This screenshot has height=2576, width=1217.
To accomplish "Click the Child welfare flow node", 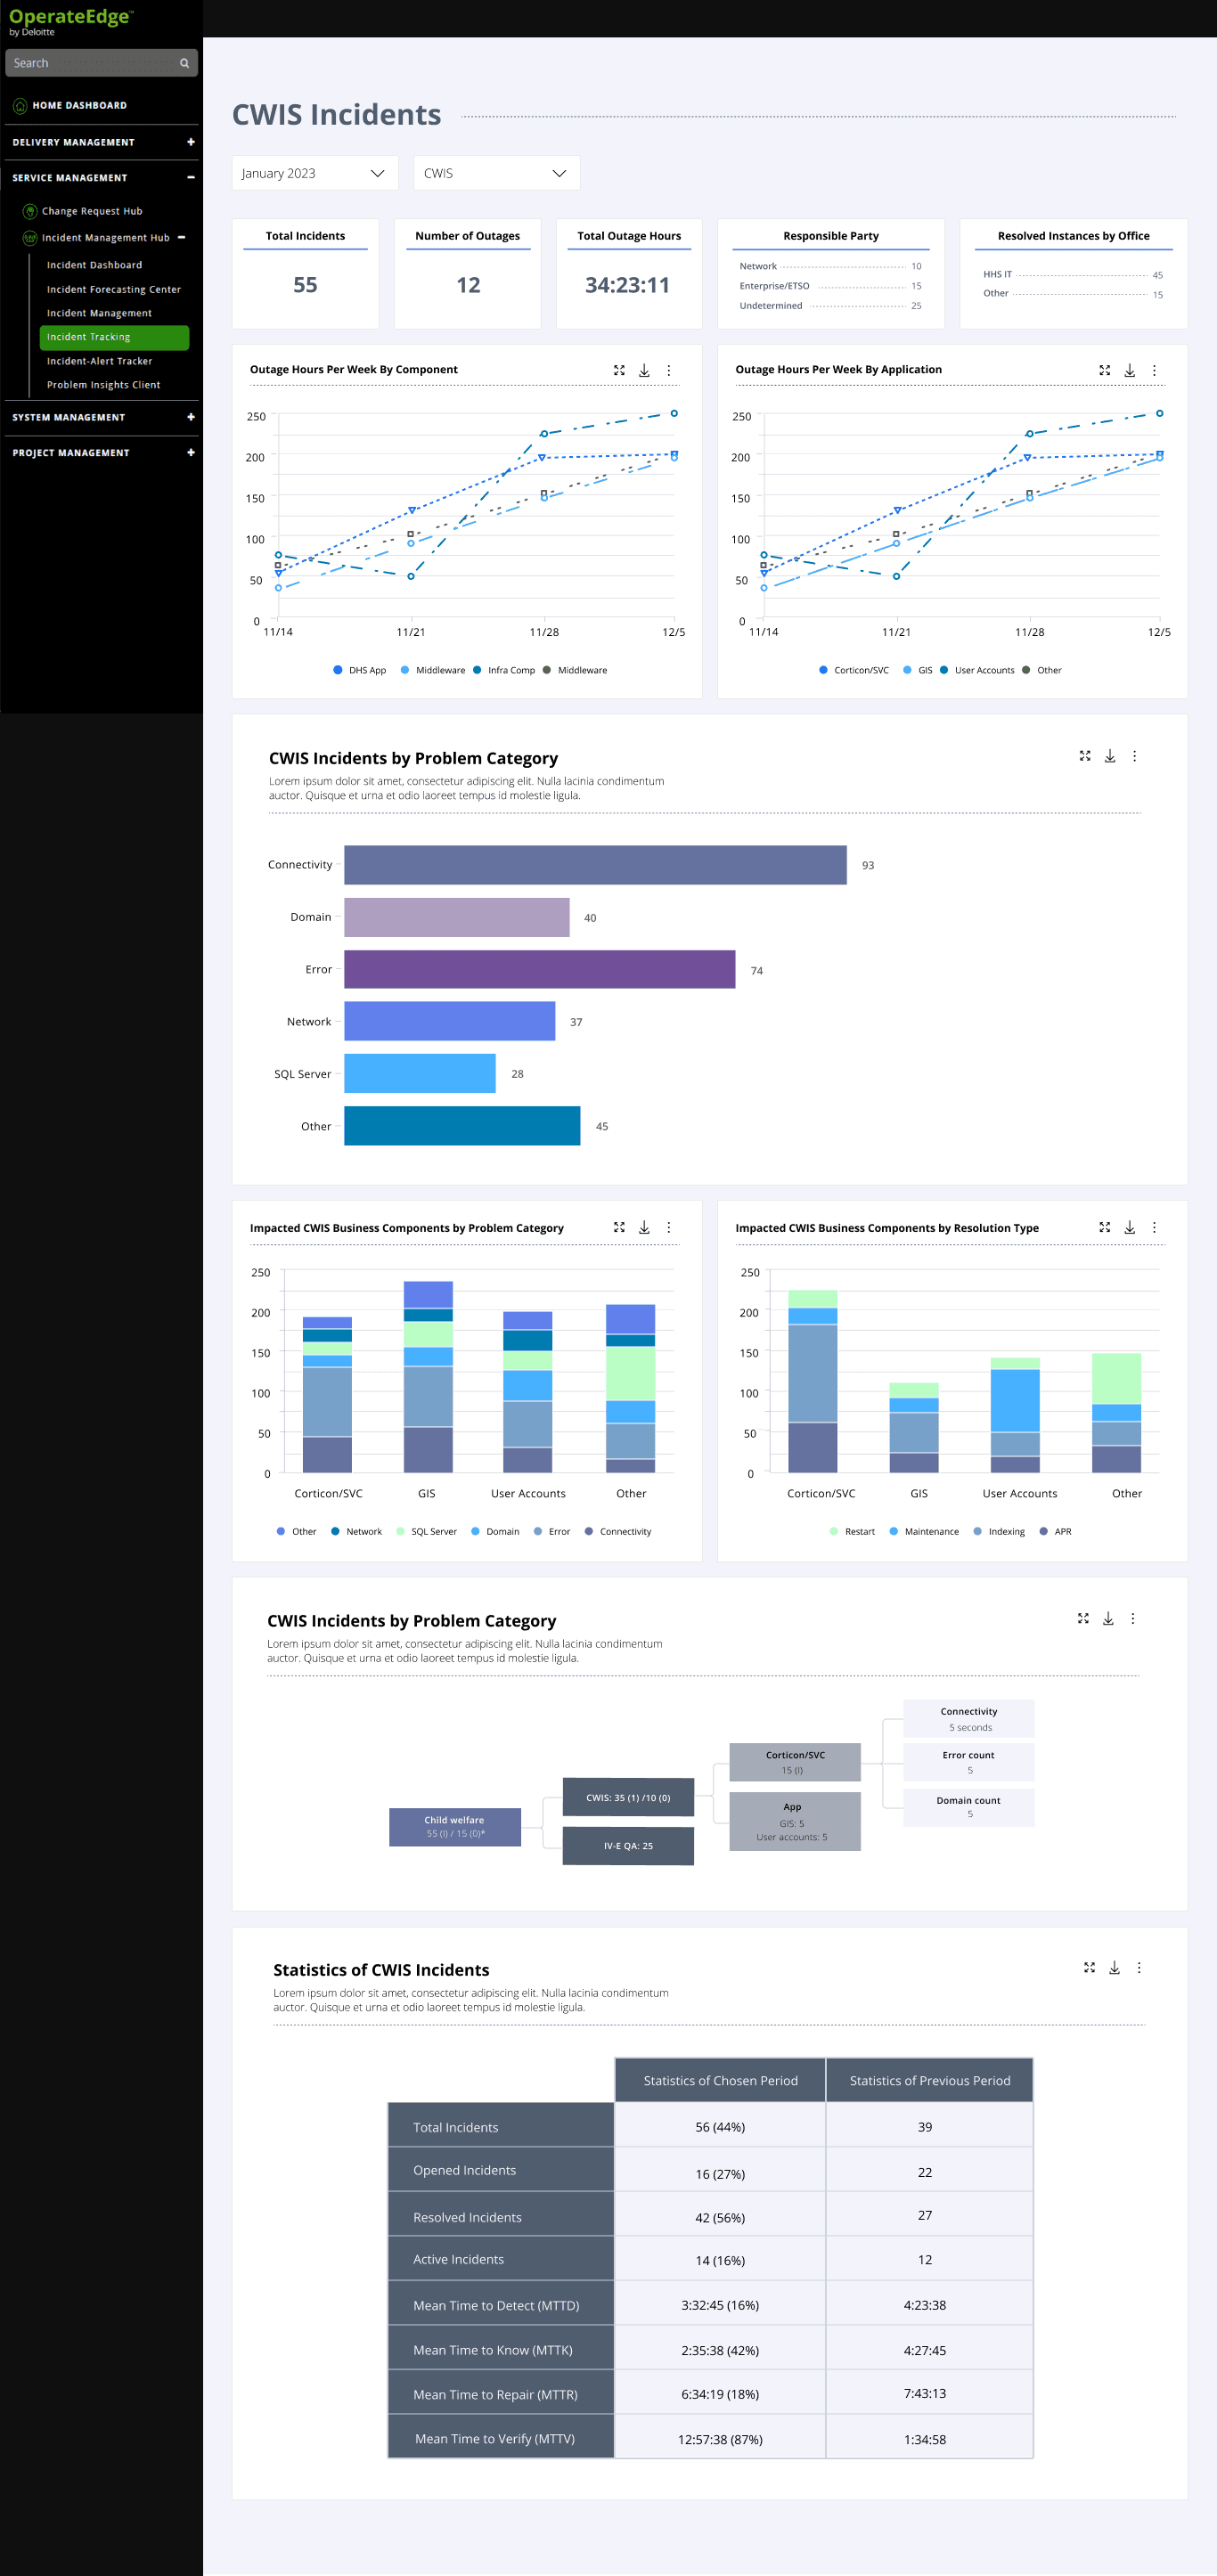I will pos(455,1826).
